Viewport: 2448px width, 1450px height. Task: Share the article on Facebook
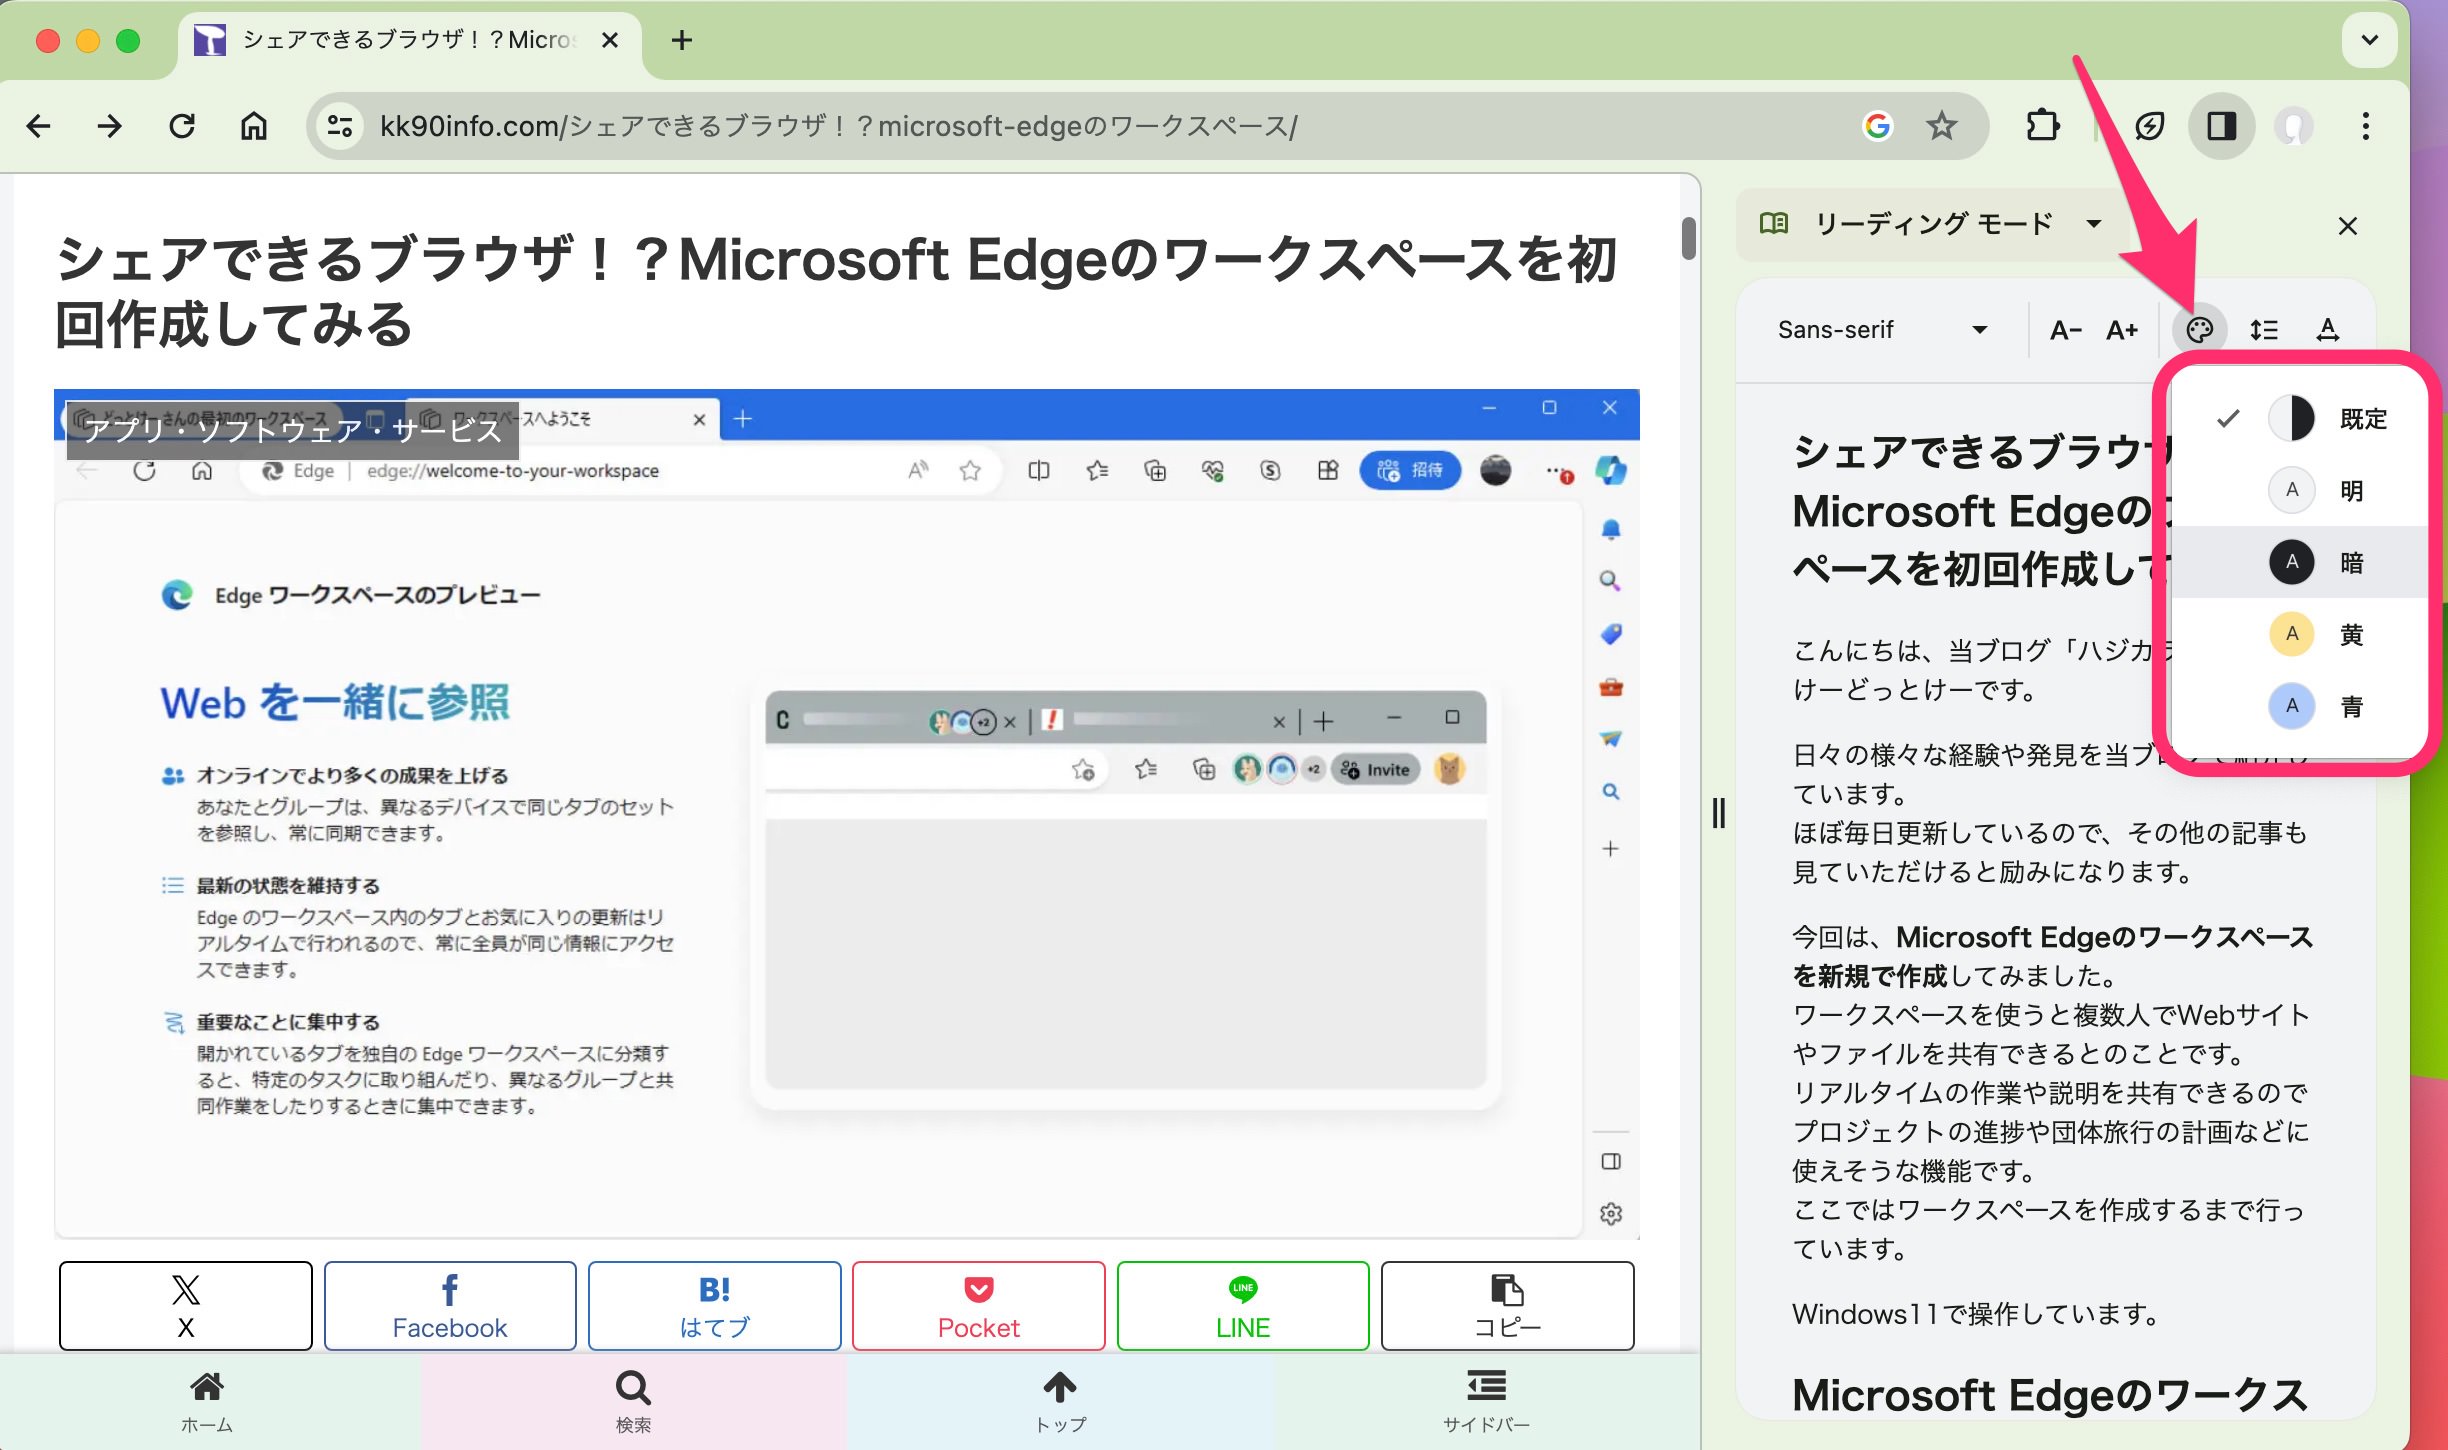coord(450,1305)
